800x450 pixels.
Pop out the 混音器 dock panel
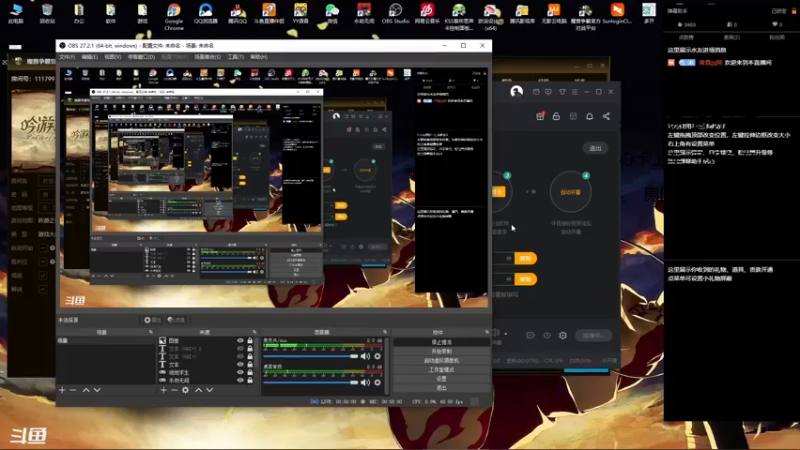[385, 332]
